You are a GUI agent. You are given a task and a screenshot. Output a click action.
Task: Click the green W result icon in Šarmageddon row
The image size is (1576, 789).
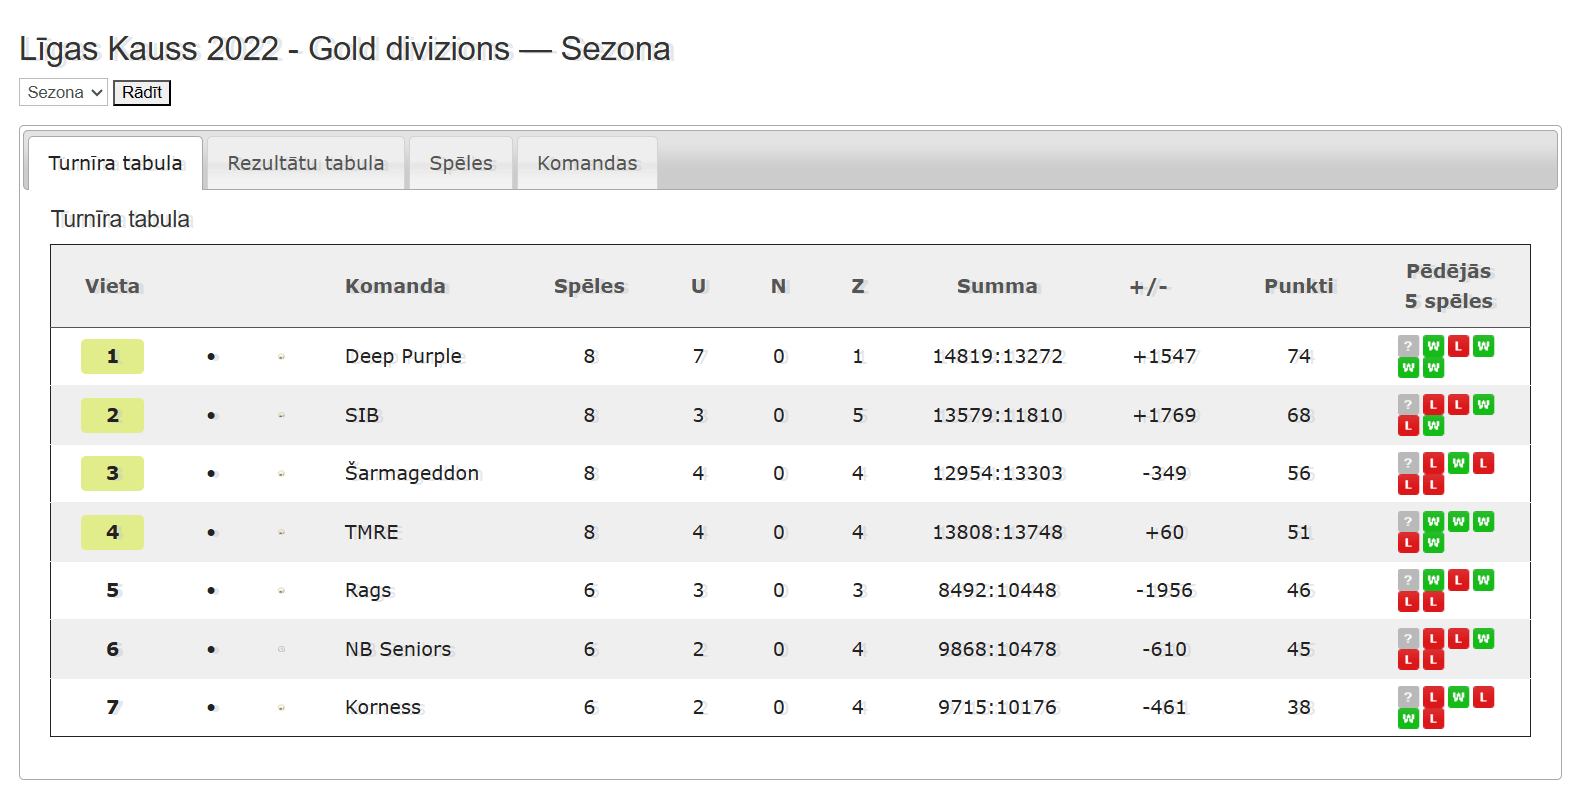pos(1458,463)
